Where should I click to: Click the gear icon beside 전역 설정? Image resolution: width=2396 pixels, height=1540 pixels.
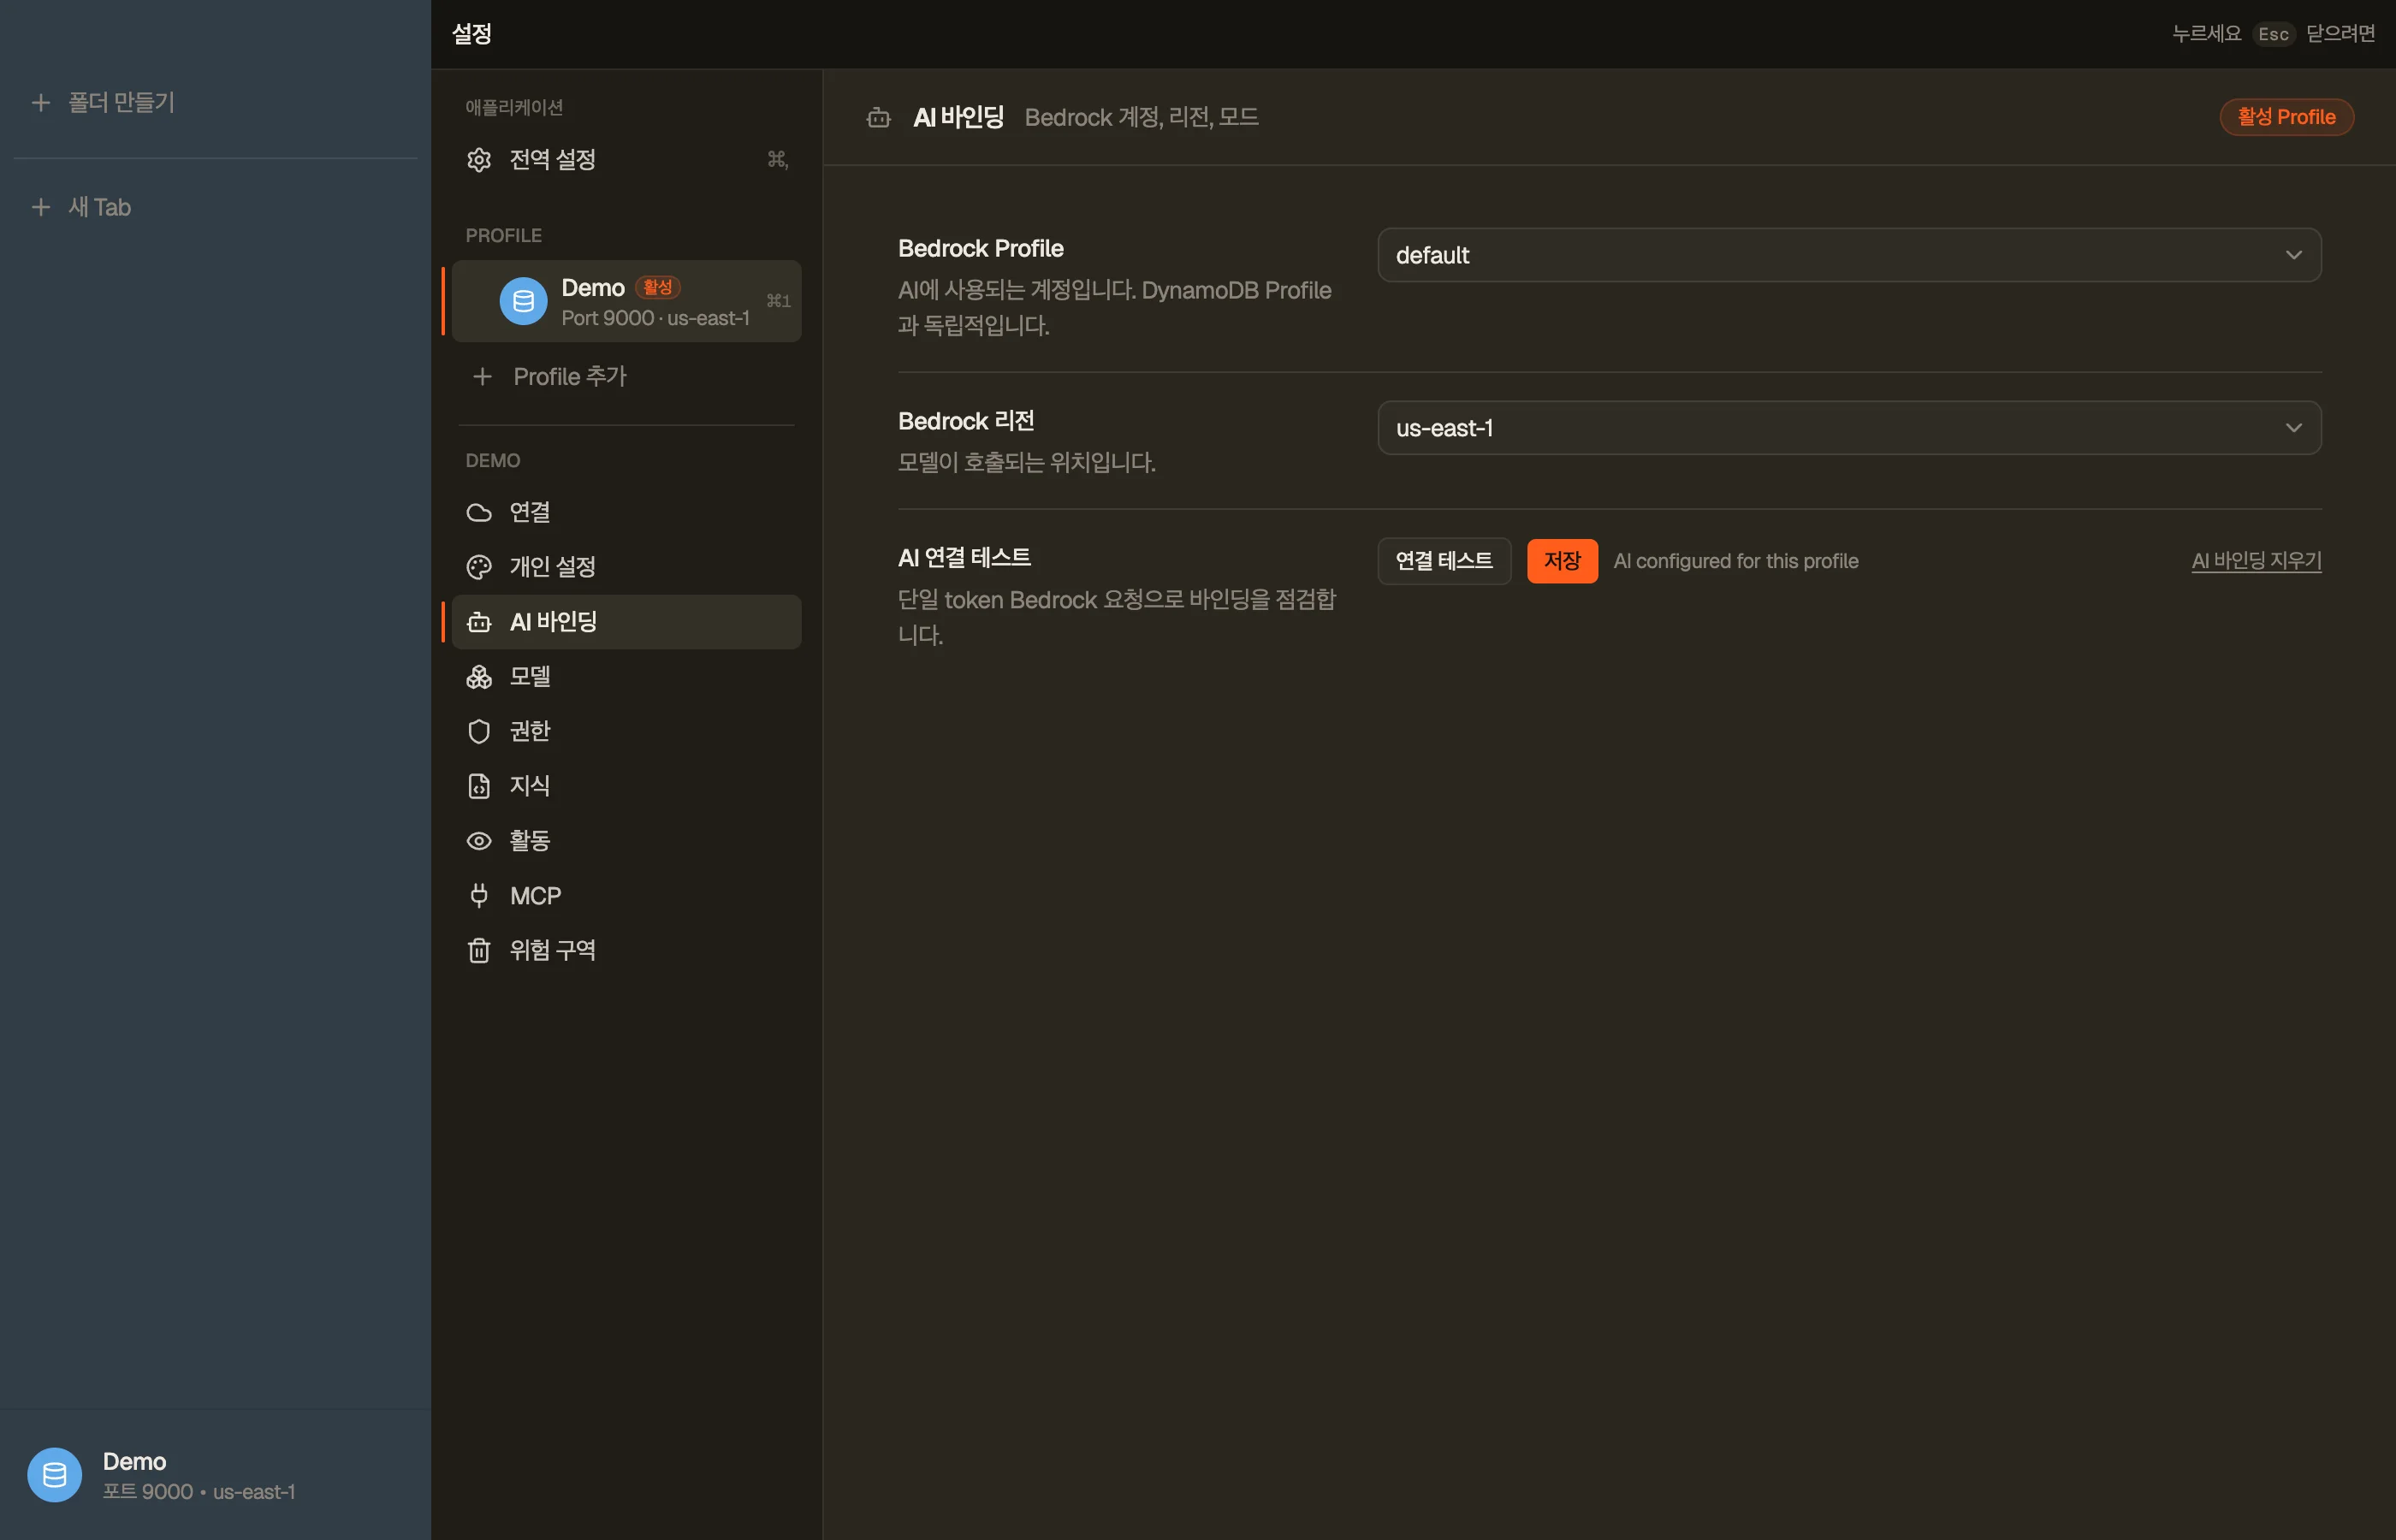coord(479,160)
